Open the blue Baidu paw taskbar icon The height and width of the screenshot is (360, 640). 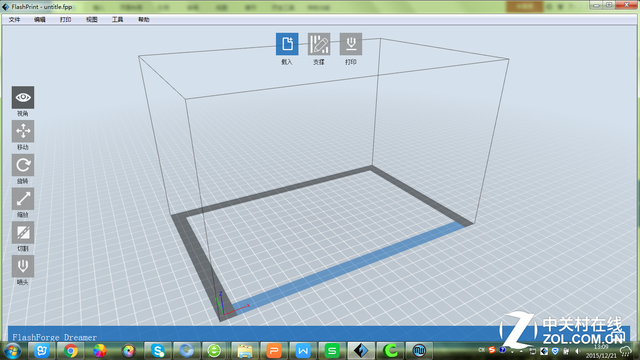click(x=41, y=351)
